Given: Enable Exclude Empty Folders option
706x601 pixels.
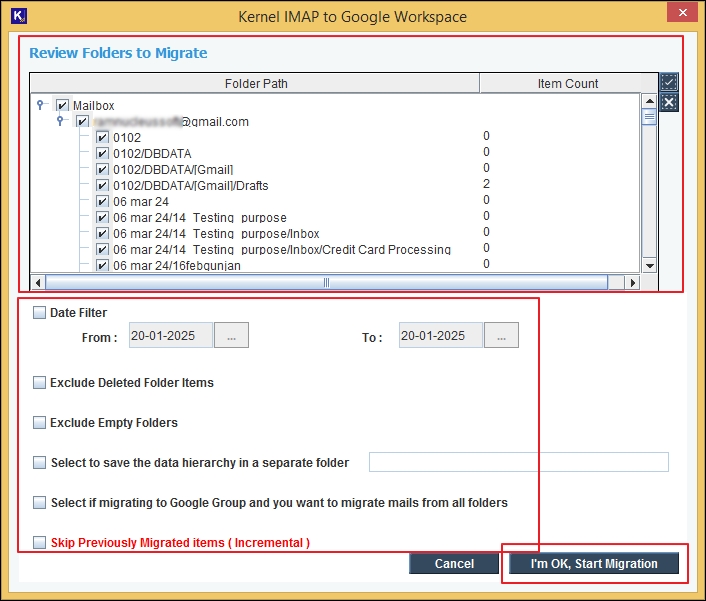Looking at the screenshot, I should (39, 423).
